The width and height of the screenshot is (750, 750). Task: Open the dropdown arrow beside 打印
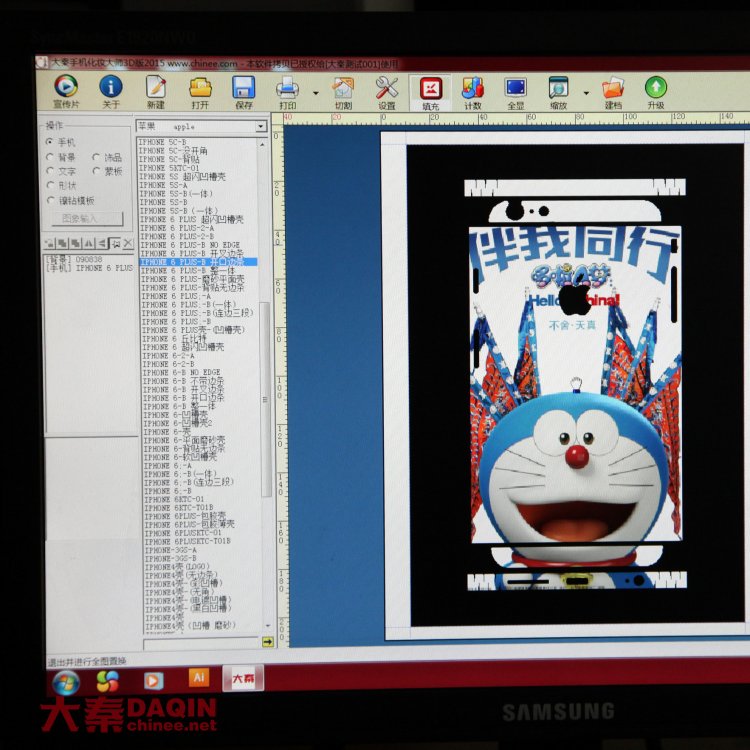[x=316, y=92]
